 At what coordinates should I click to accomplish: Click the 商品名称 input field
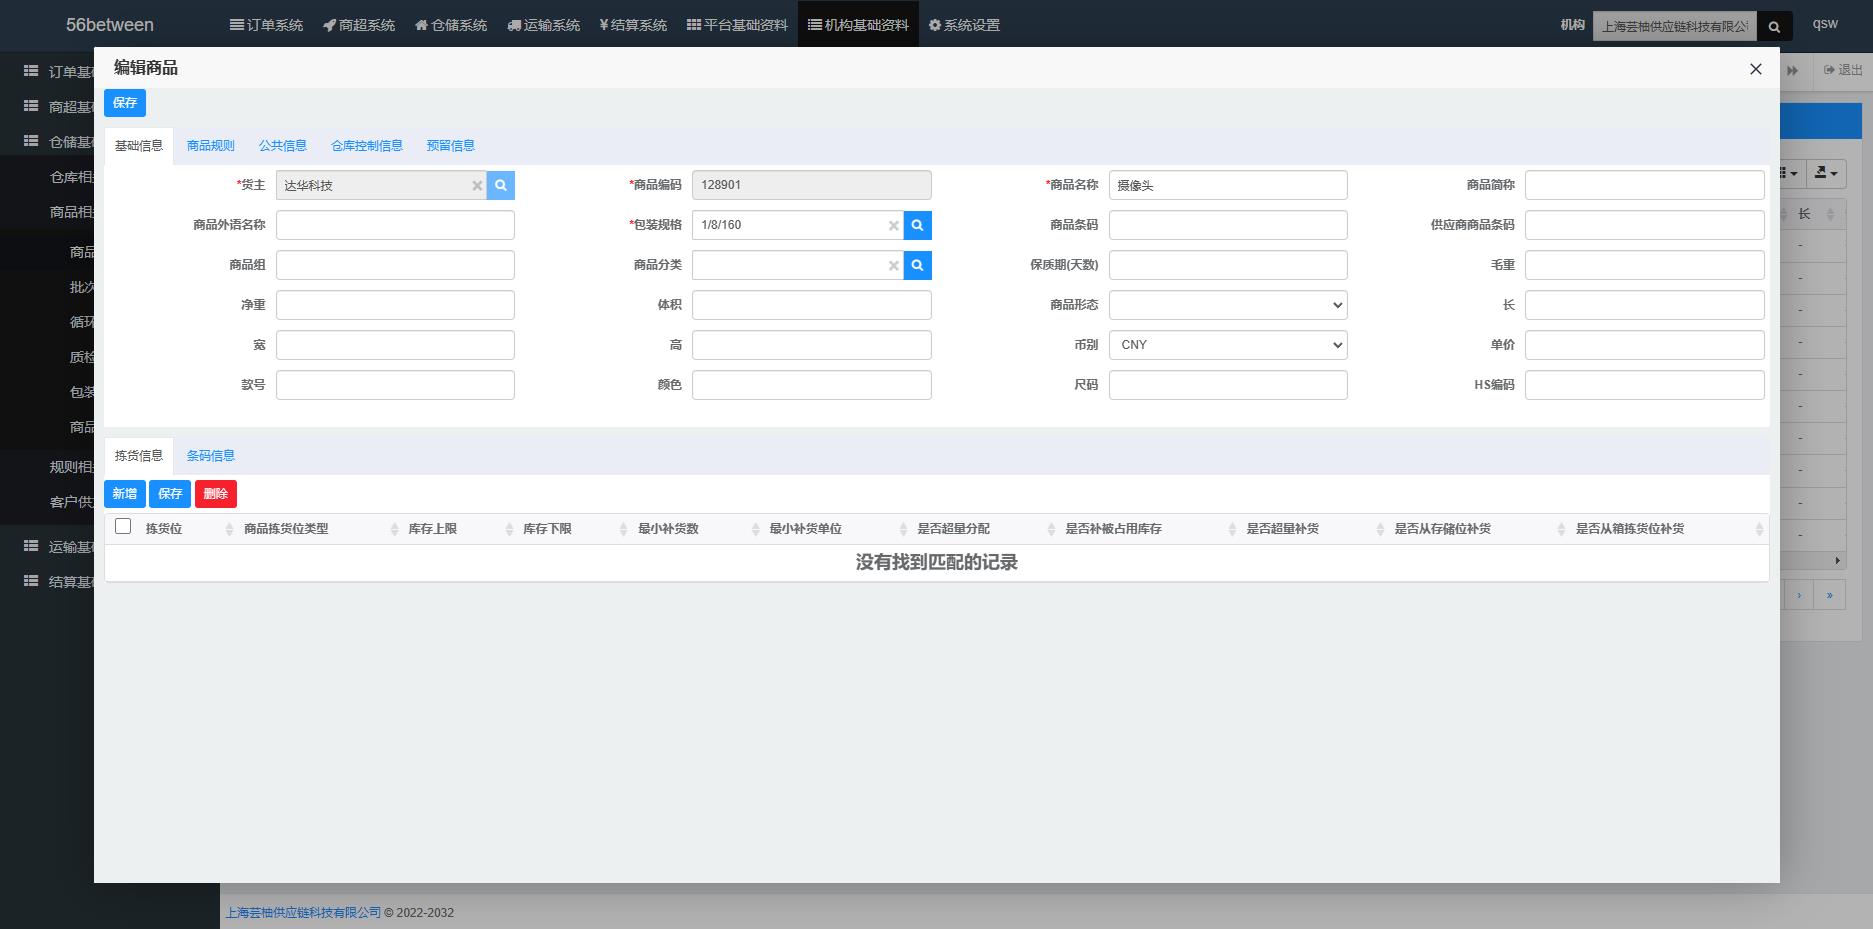[1228, 185]
